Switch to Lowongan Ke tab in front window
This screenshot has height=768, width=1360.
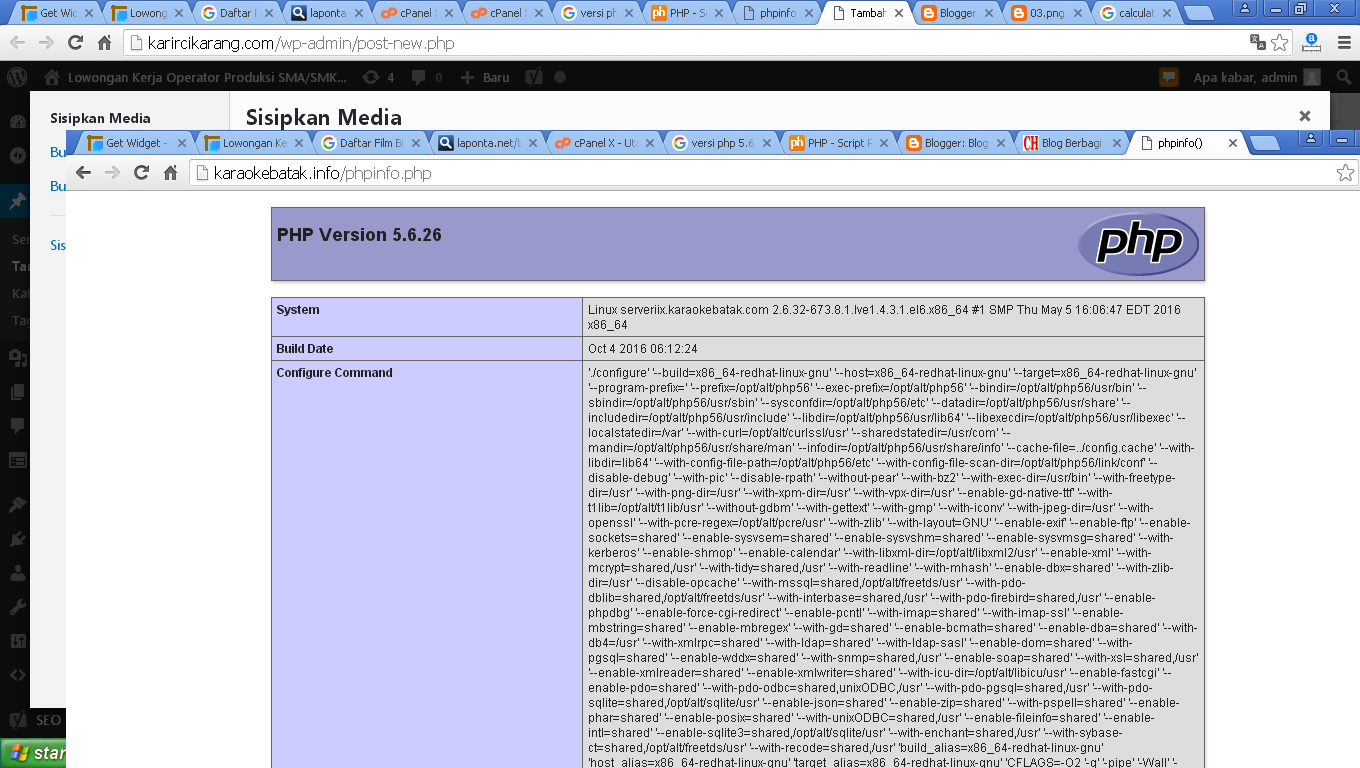(254, 143)
